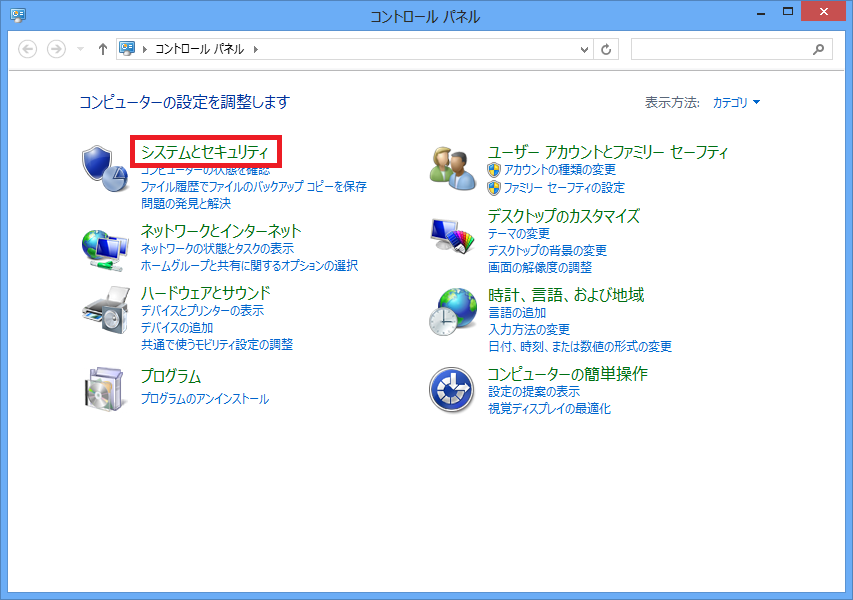853x600 pixels.
Task: Click the User Accounts people icon
Action: tap(452, 168)
